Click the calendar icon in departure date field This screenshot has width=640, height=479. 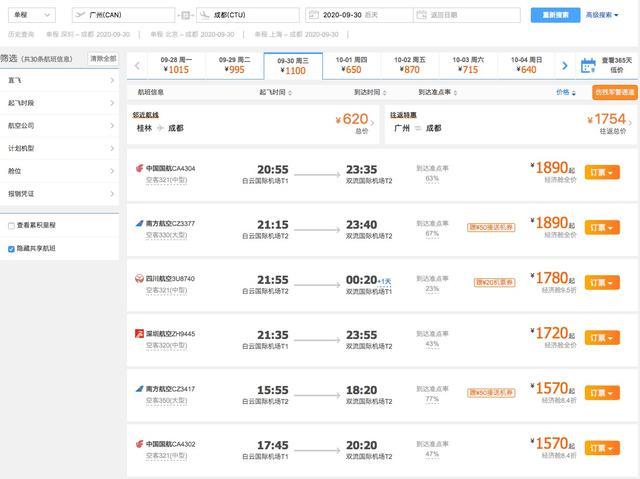tap(313, 15)
